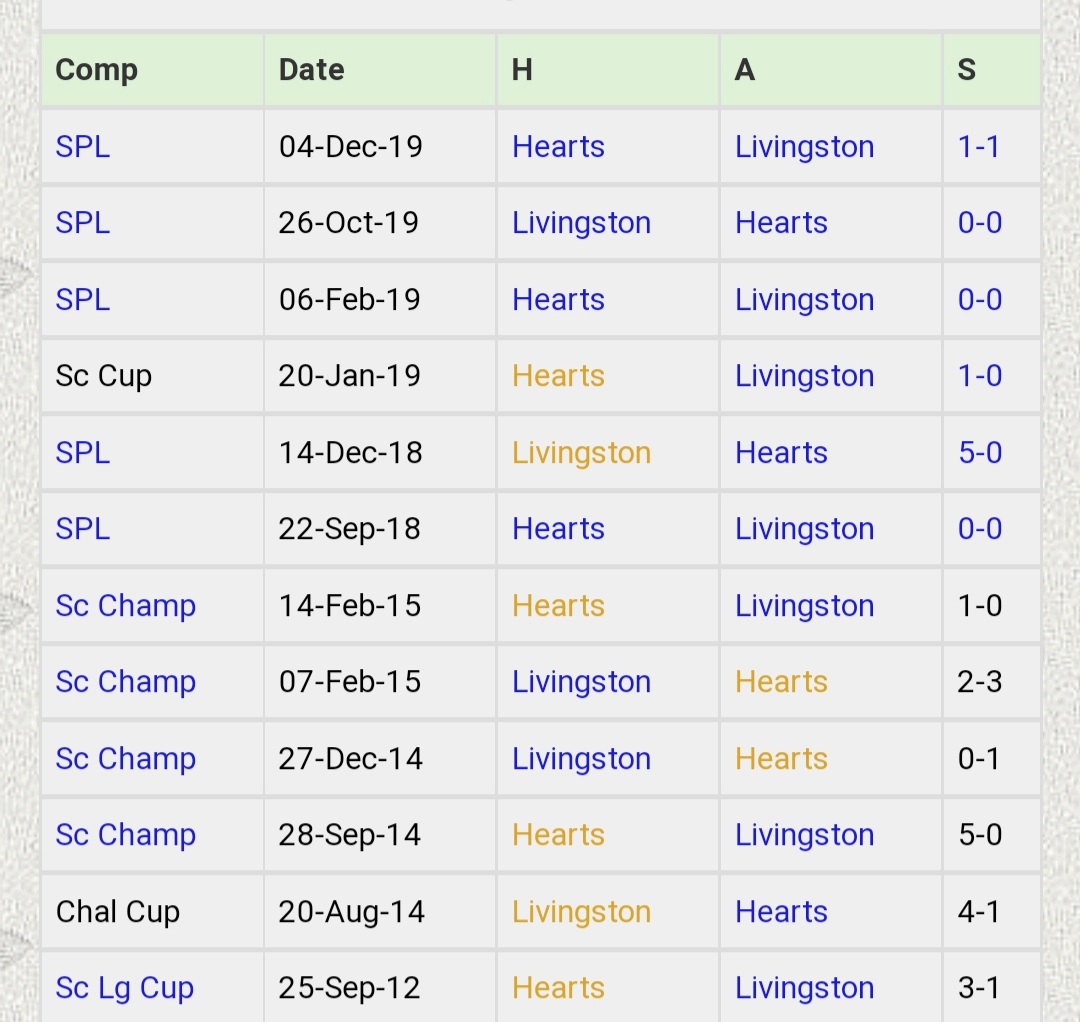Viewport: 1080px width, 1022px height.
Task: Select Livingston away team on 06-Feb-19
Action: [x=804, y=300]
